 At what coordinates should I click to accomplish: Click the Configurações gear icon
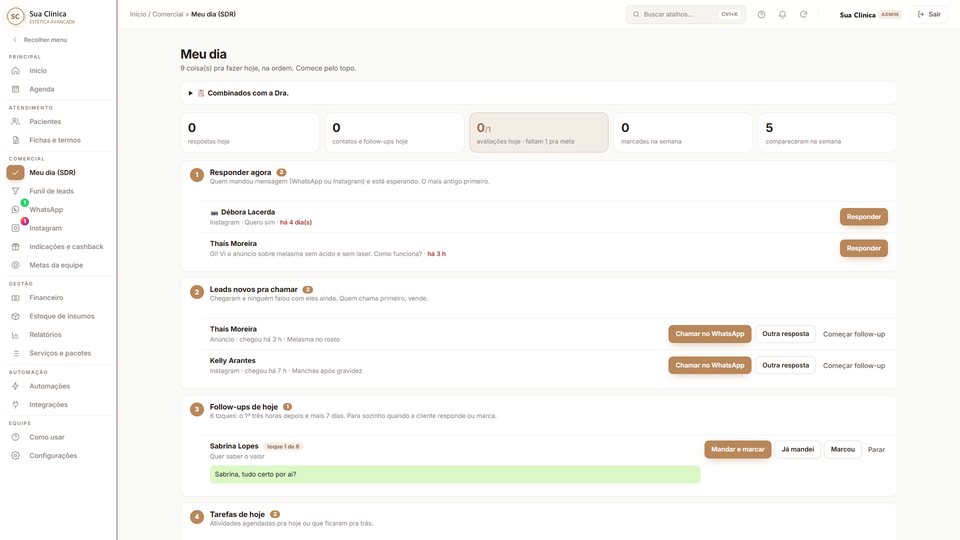15,456
